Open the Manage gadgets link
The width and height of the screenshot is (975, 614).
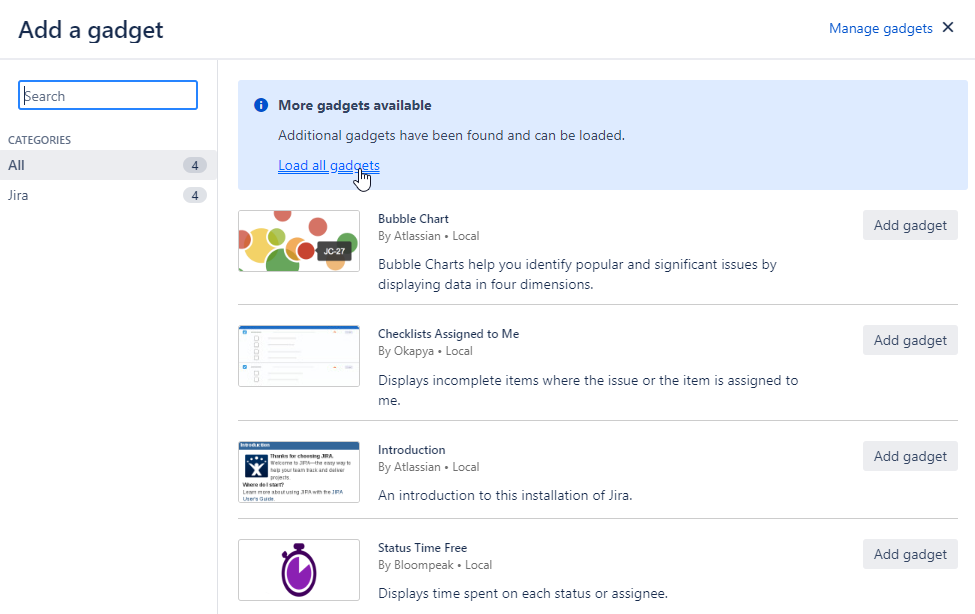[x=880, y=29]
